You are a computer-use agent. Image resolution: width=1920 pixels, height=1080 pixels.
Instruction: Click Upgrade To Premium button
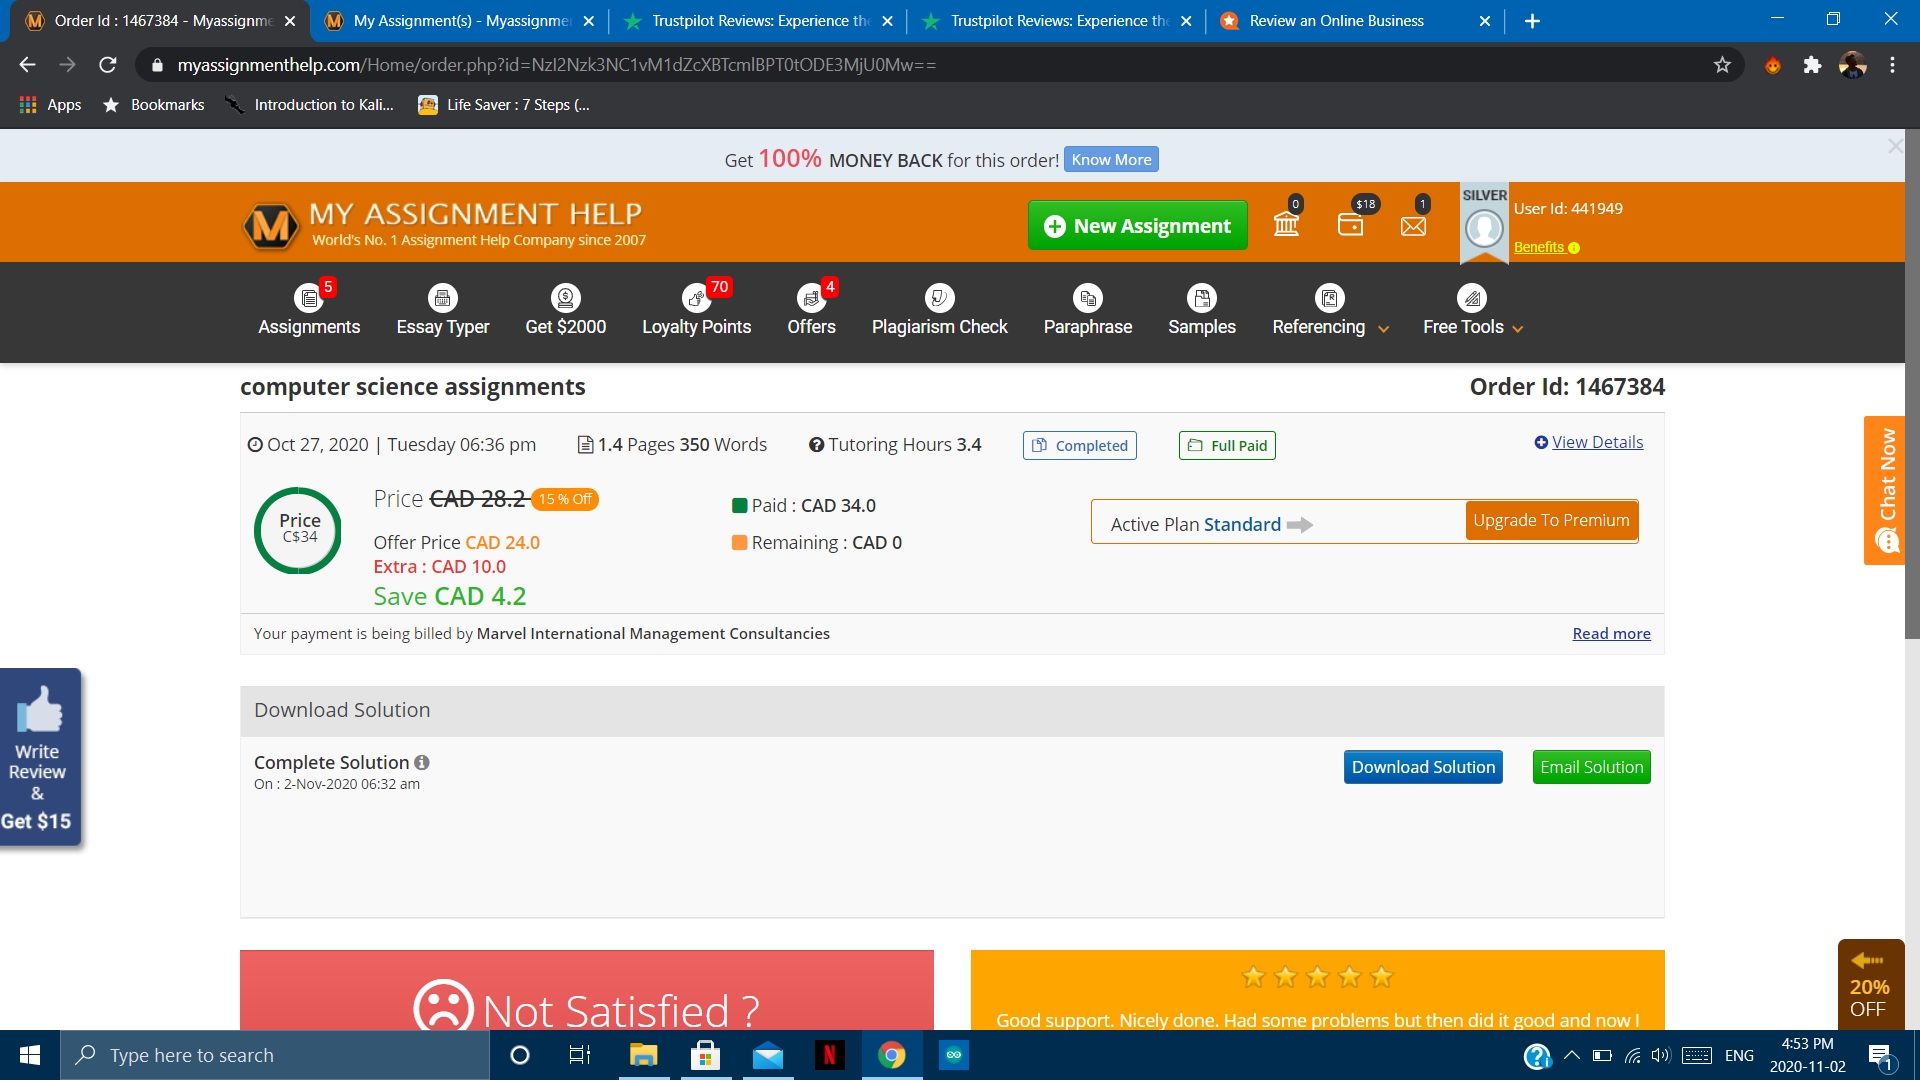pos(1551,520)
